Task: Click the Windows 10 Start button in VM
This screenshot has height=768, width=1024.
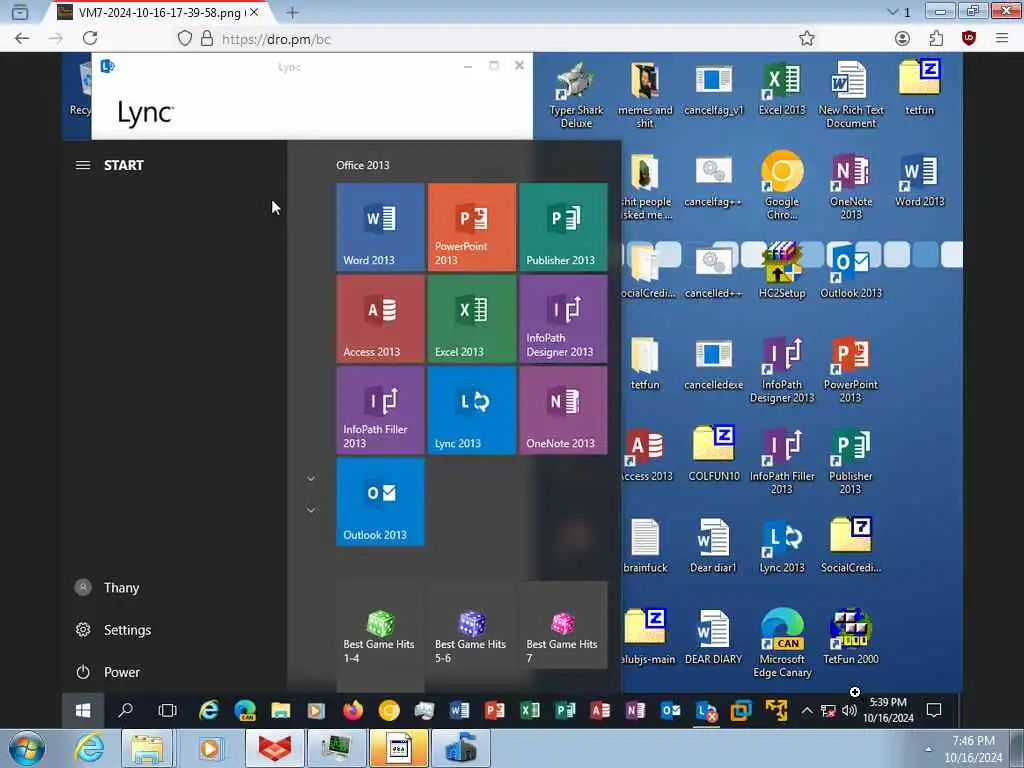Action: click(x=82, y=711)
